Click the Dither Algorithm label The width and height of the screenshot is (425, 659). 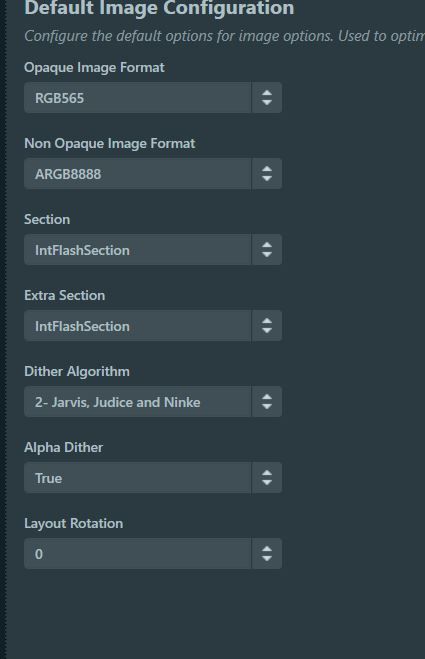point(77,372)
